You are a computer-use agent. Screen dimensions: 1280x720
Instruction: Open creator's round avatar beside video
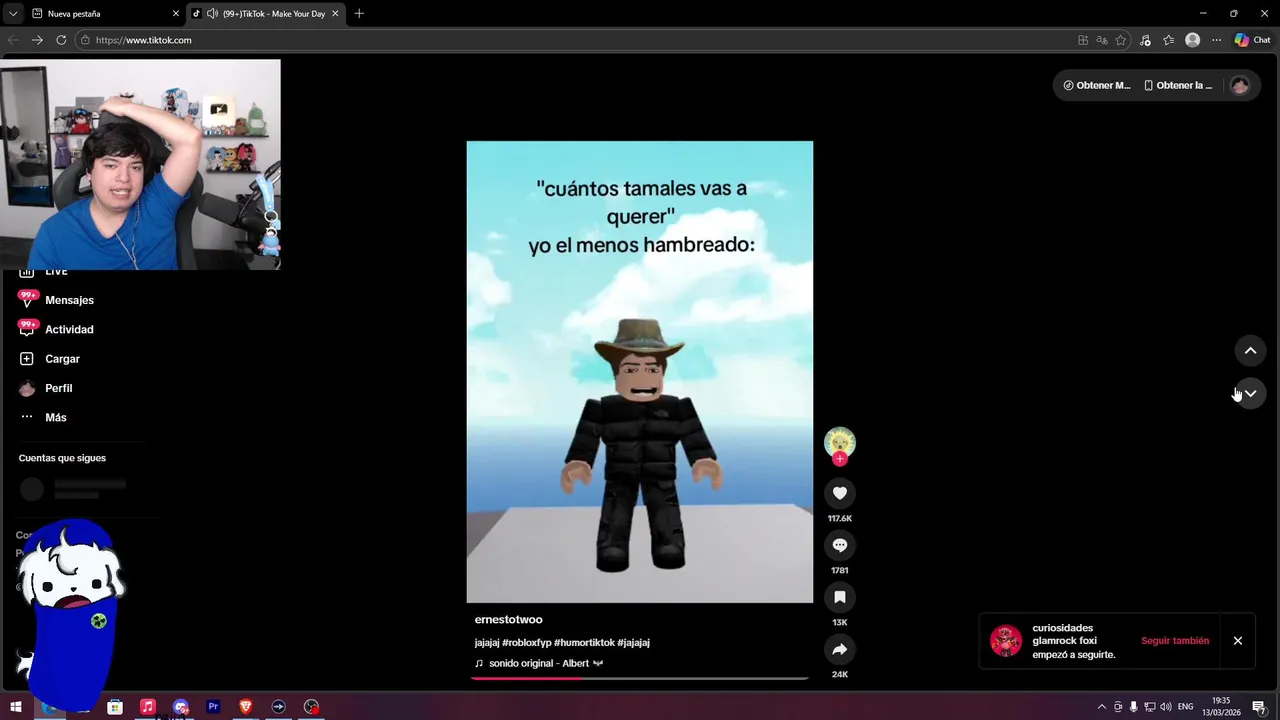[840, 442]
